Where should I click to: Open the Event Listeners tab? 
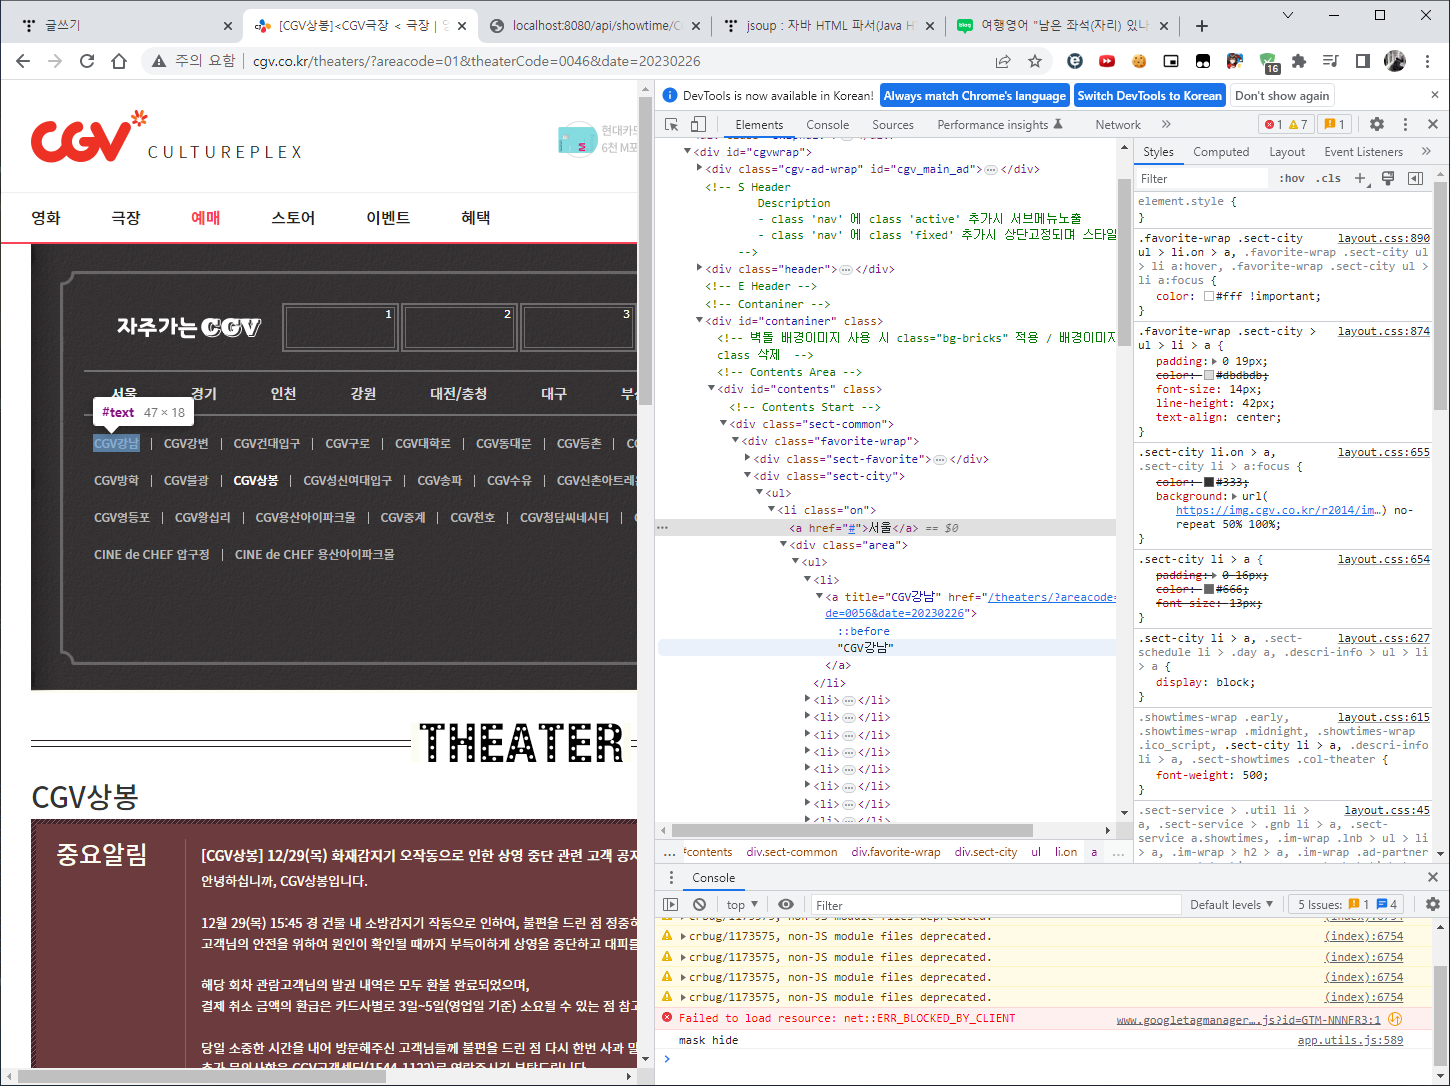point(1363,152)
